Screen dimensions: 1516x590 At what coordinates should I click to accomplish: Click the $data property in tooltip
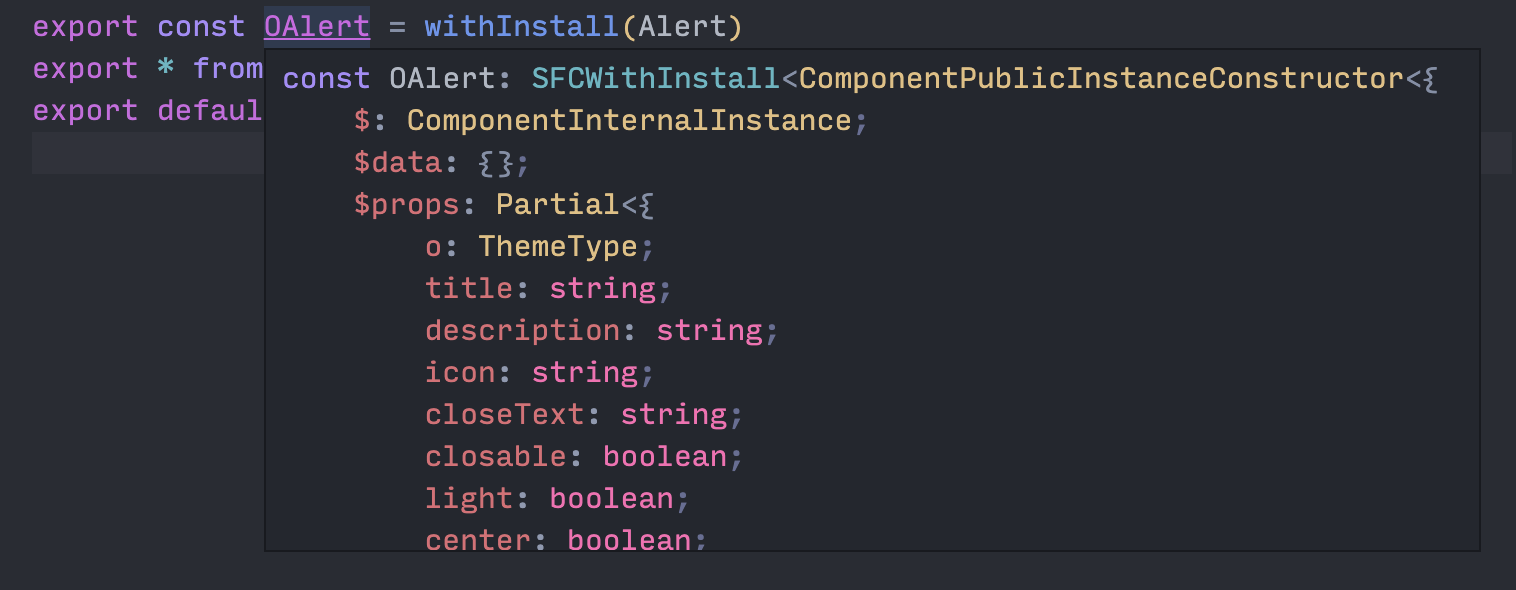coord(397,162)
